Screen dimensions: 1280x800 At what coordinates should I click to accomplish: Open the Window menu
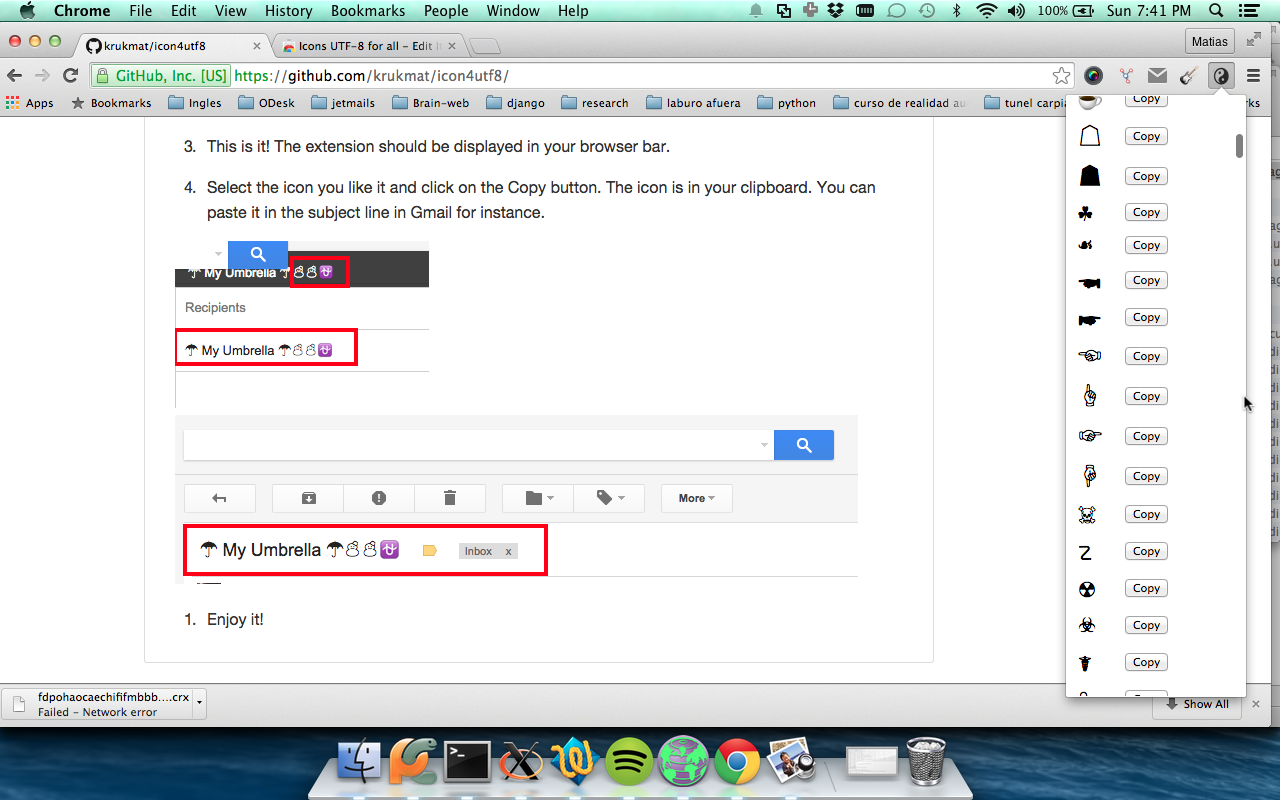(x=513, y=11)
